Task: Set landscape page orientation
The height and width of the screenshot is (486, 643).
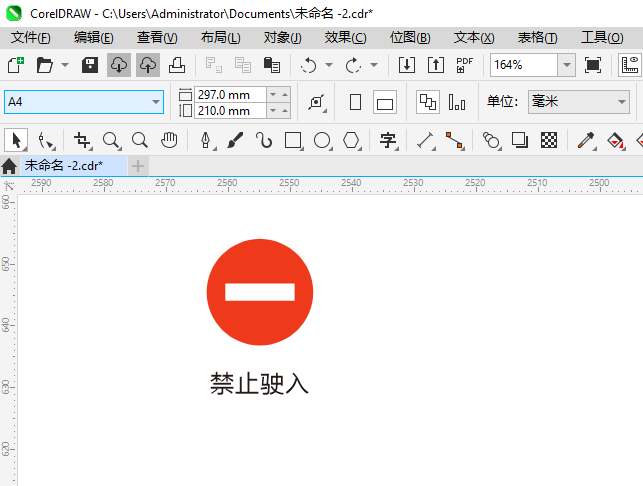Action: tap(385, 102)
